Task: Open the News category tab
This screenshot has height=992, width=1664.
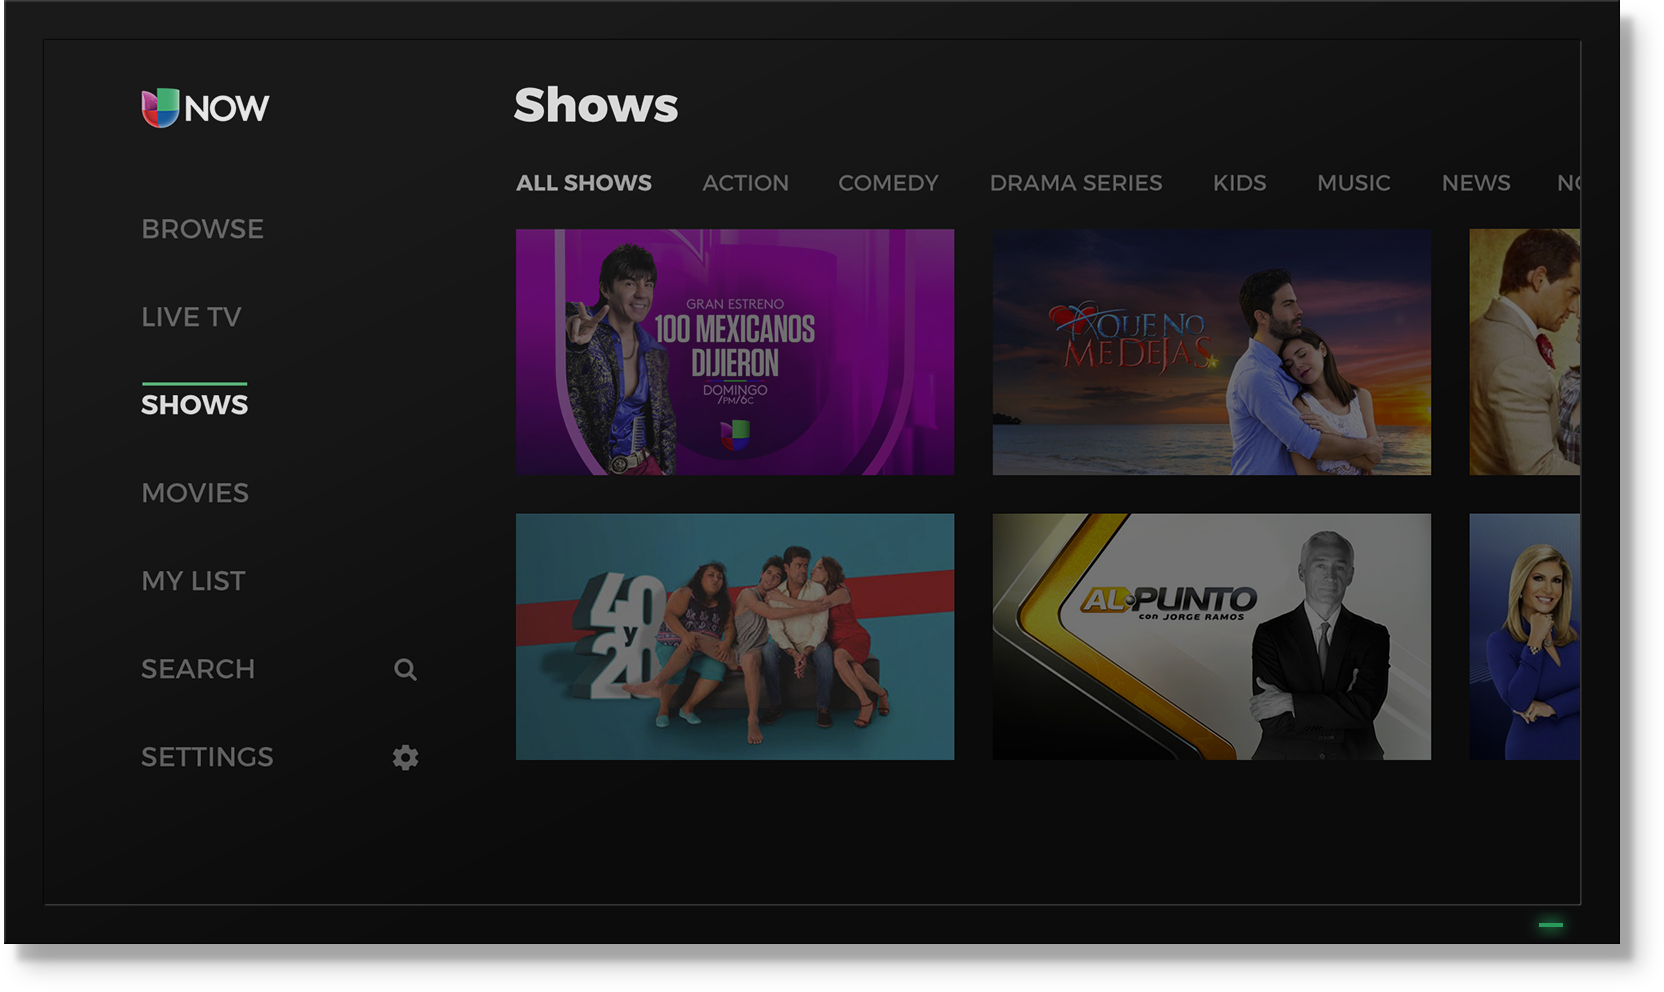Action: click(x=1475, y=183)
